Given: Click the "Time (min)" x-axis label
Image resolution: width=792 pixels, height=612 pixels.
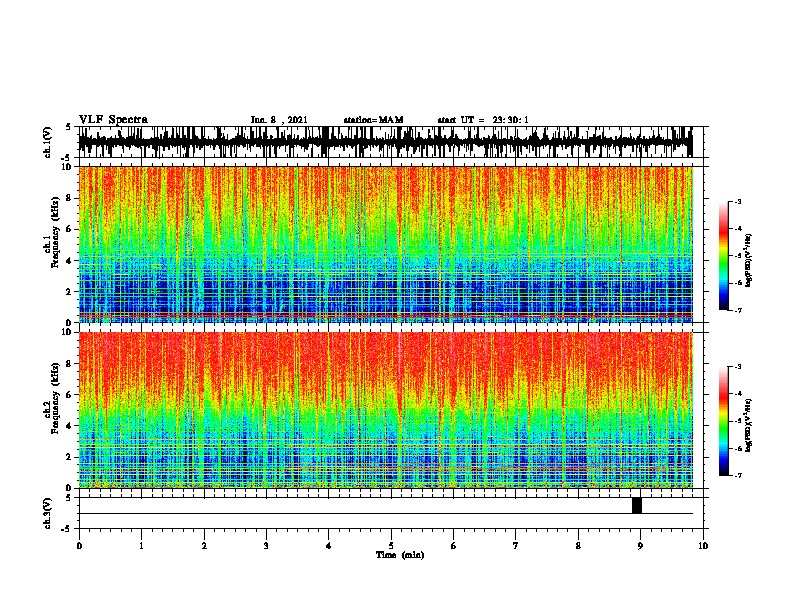Looking at the screenshot, I should 400,555.
